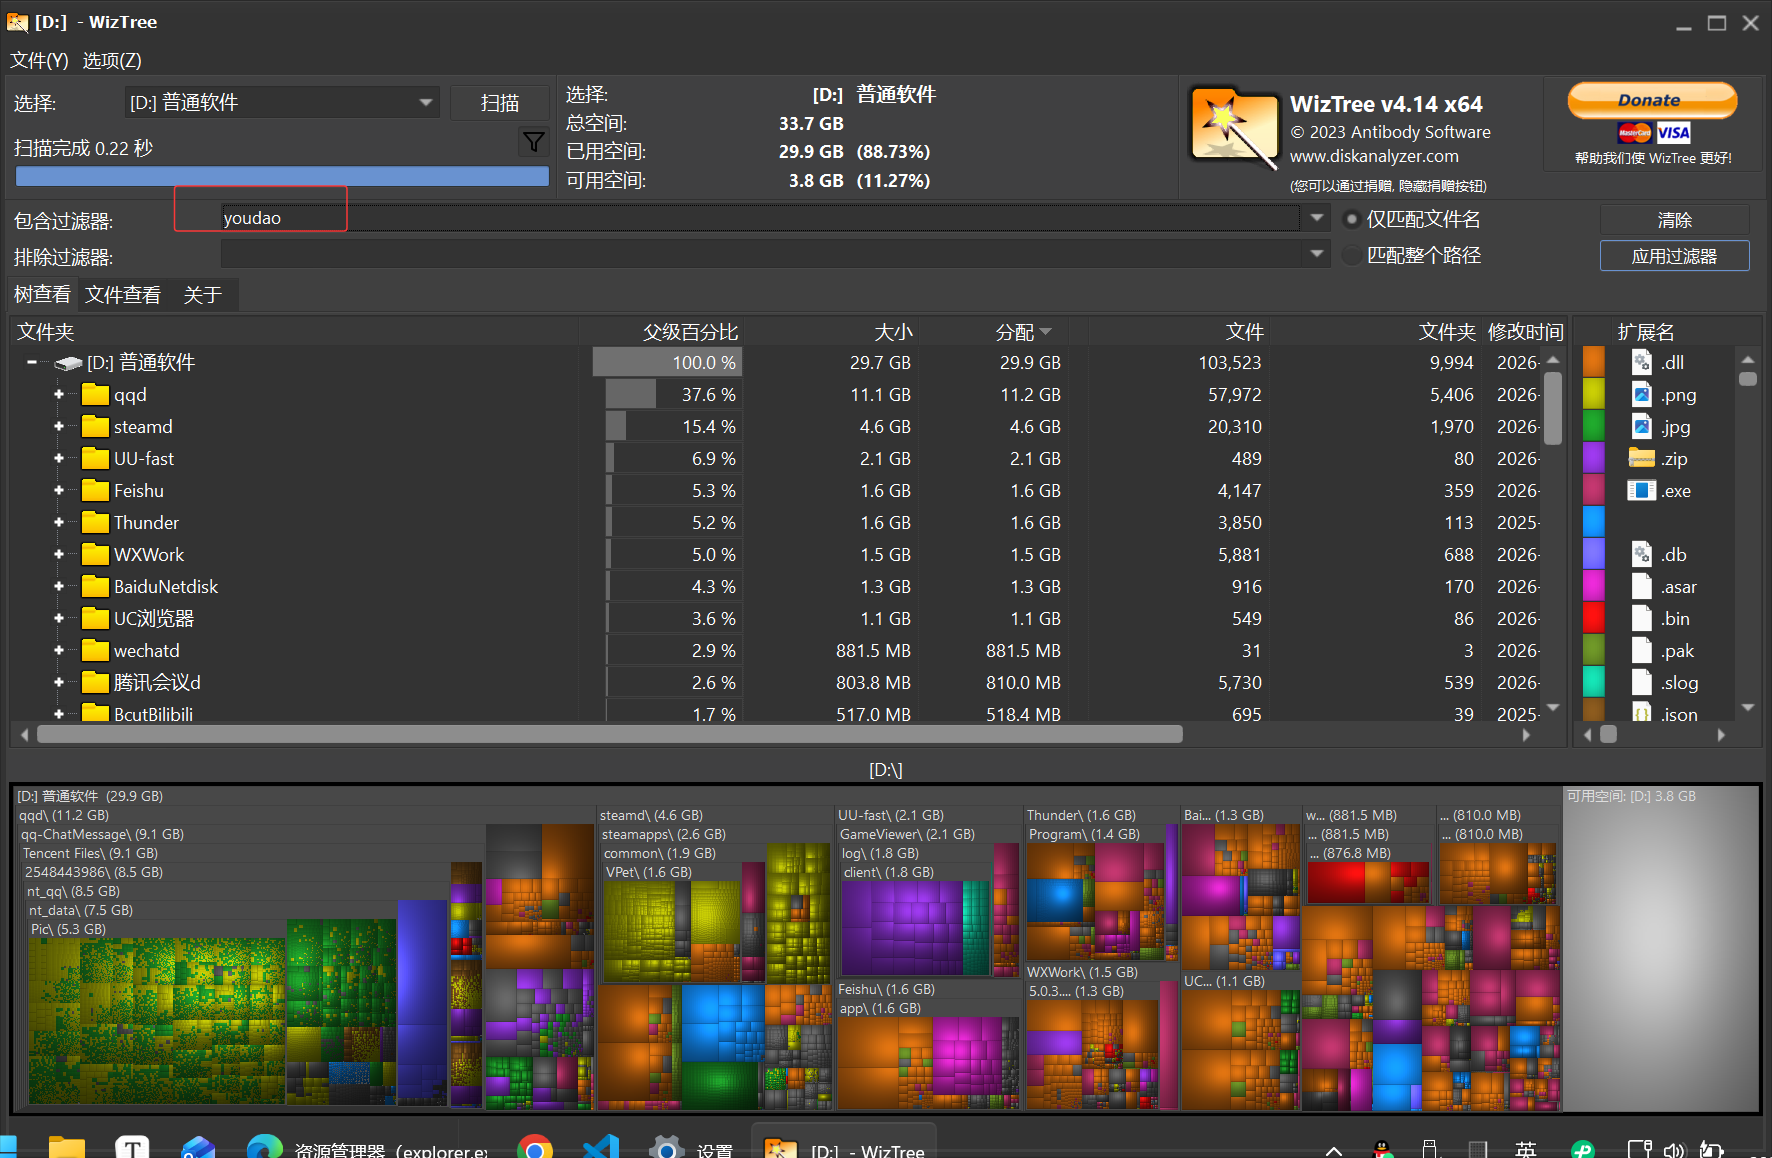Click the filter funnel icon

pos(534,142)
